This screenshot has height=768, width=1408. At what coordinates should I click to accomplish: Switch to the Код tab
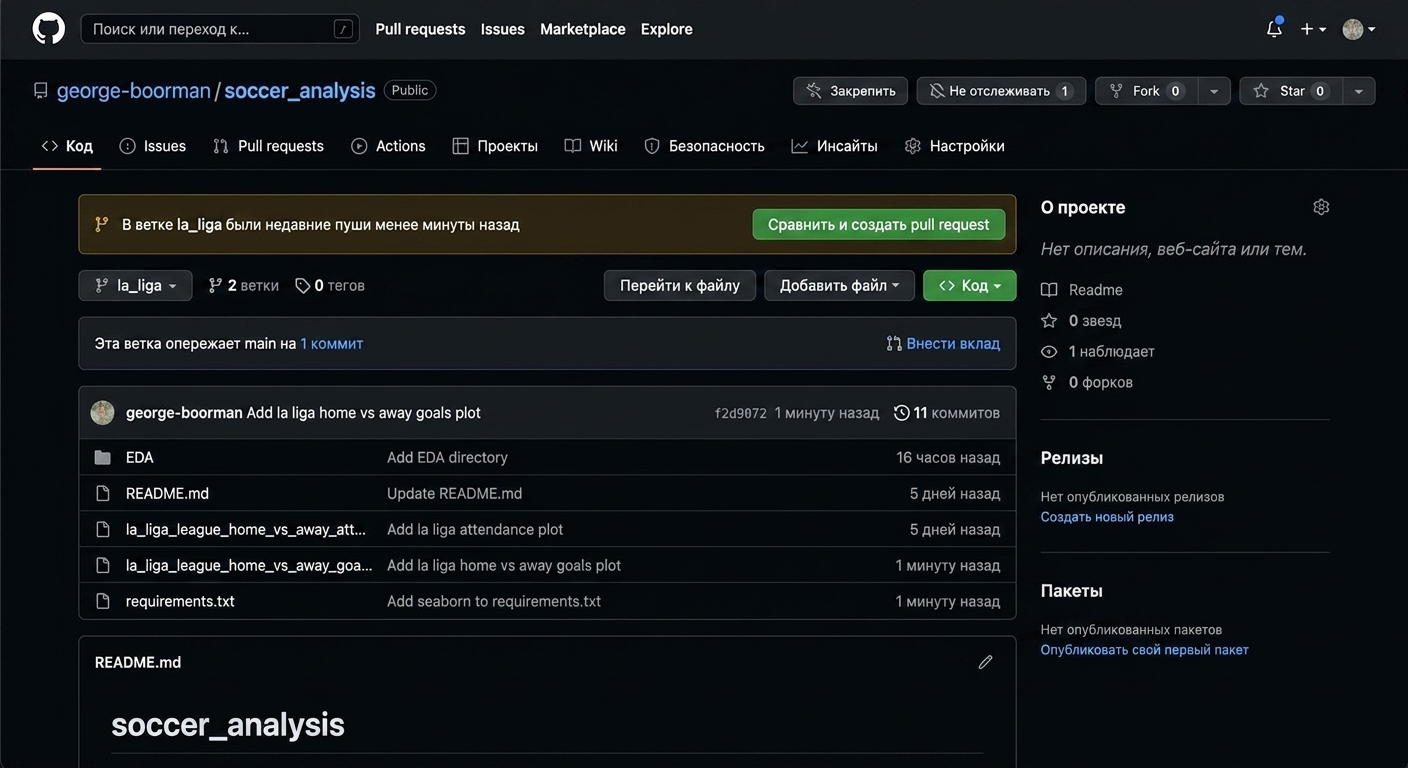[x=67, y=146]
